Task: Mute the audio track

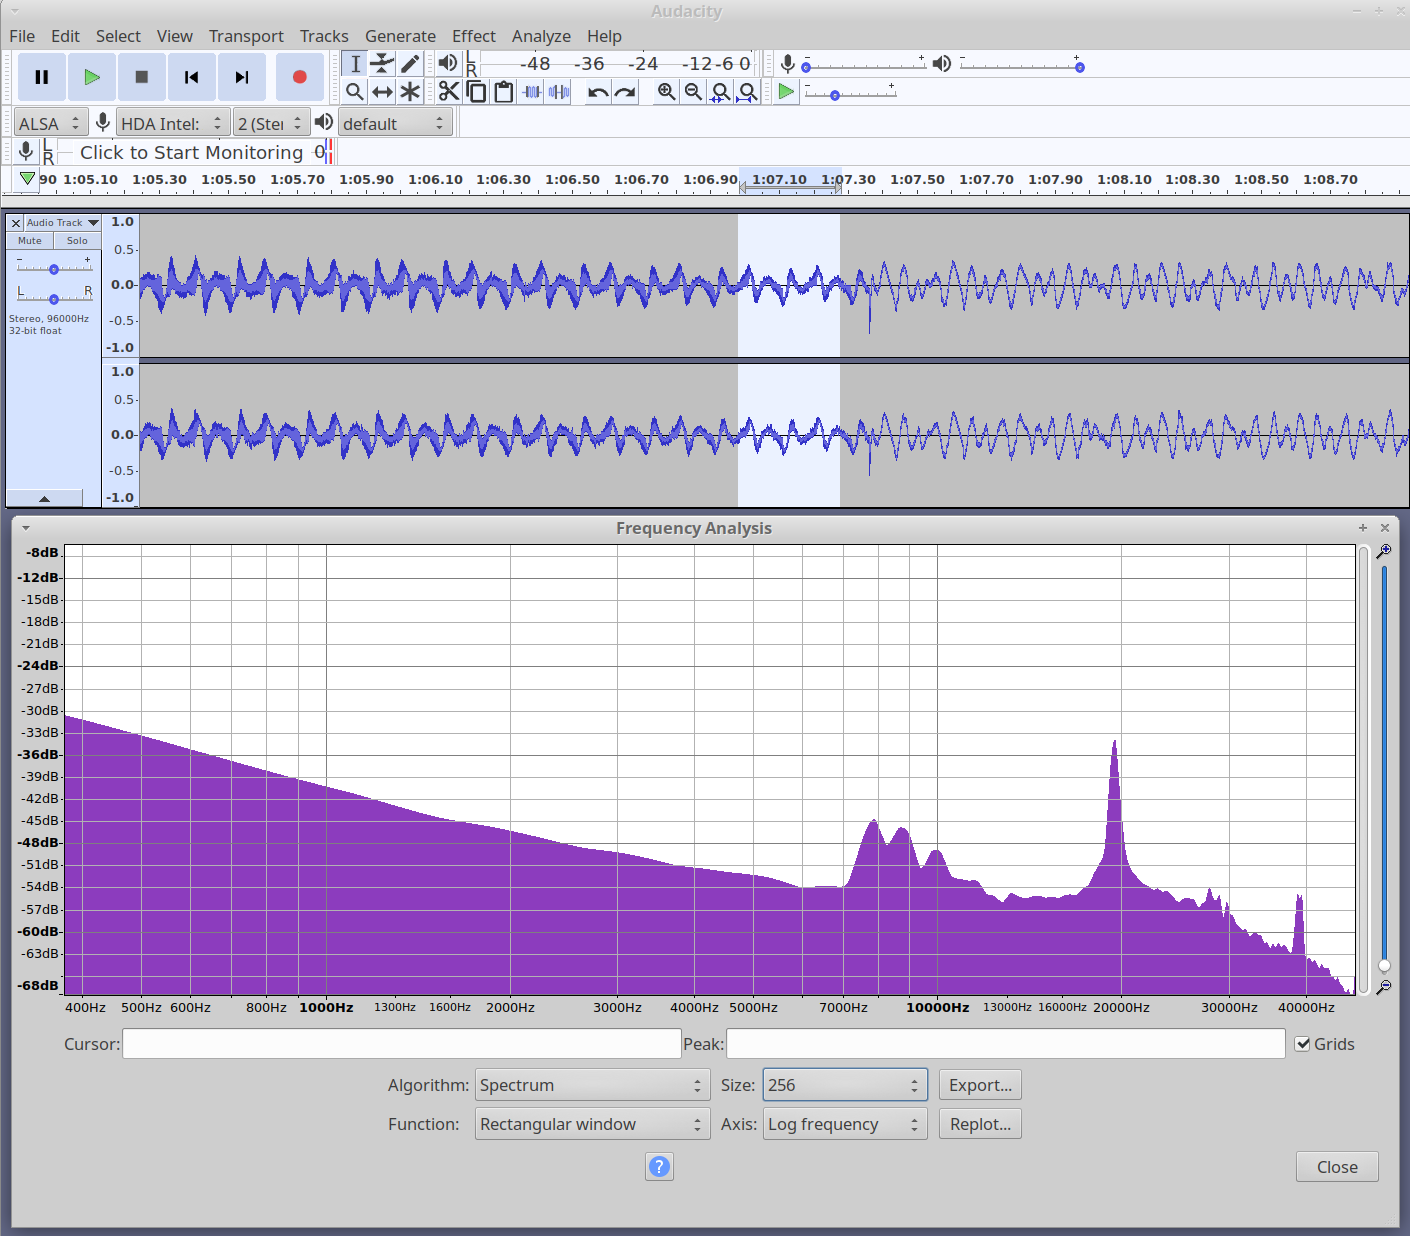Action: tap(30, 241)
